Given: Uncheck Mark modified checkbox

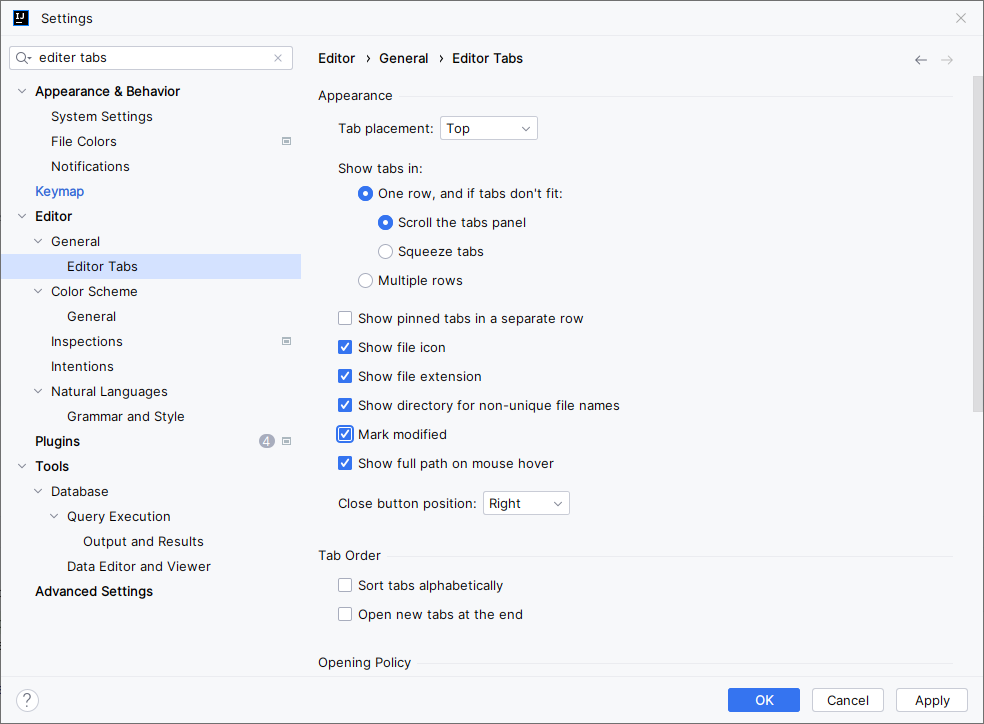Looking at the screenshot, I should tap(345, 434).
